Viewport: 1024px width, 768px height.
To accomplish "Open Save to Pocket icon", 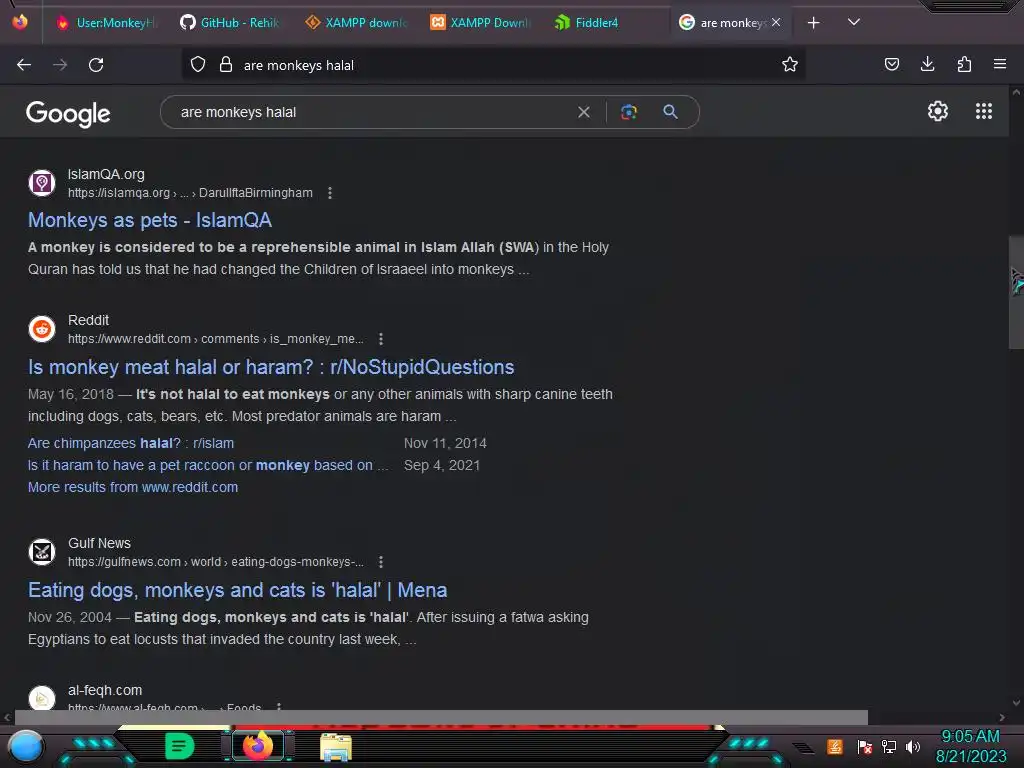I will point(891,64).
